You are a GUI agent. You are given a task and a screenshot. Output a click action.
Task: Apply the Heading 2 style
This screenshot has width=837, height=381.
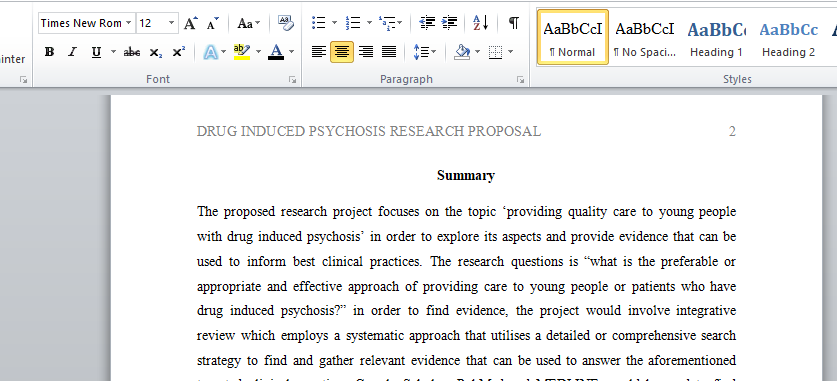click(x=788, y=37)
